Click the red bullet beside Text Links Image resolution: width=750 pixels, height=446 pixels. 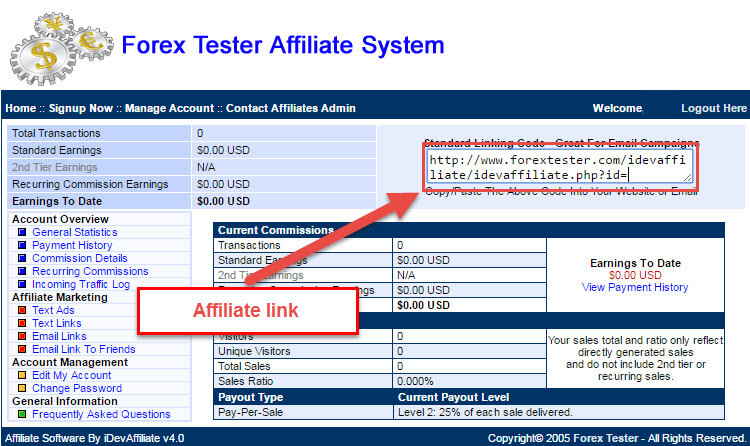(22, 323)
